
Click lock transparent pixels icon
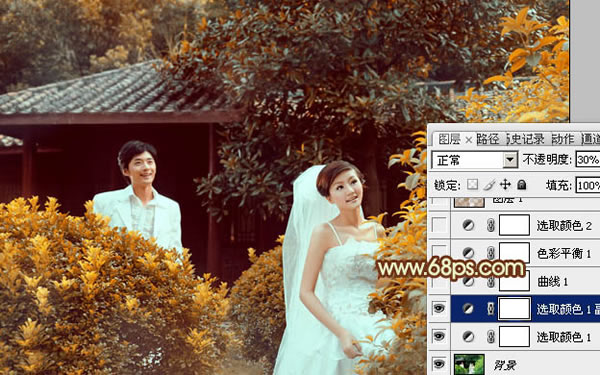coord(472,185)
